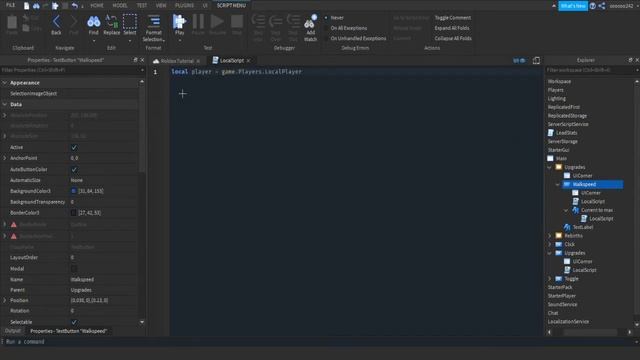
Task: Click the LeadStats script icon in Explorer
Action: click(551, 133)
